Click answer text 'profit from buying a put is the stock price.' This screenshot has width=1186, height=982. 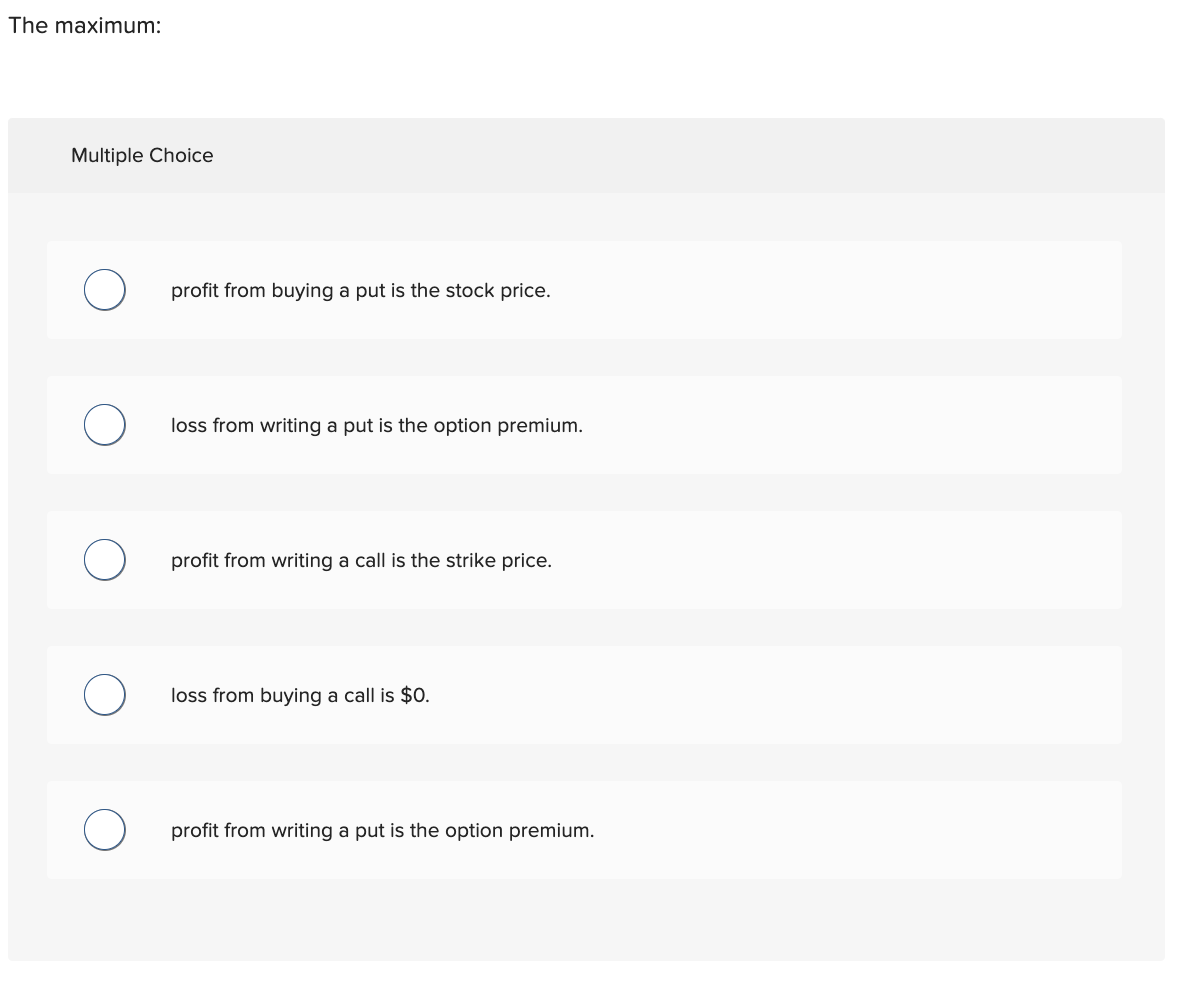pos(361,291)
